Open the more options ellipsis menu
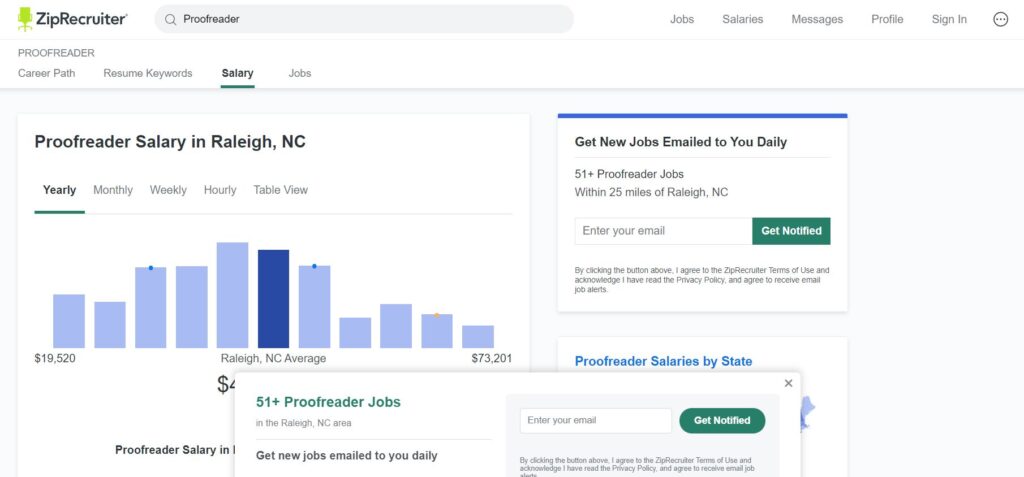Image resolution: width=1024 pixels, height=477 pixels. [x=1000, y=19]
